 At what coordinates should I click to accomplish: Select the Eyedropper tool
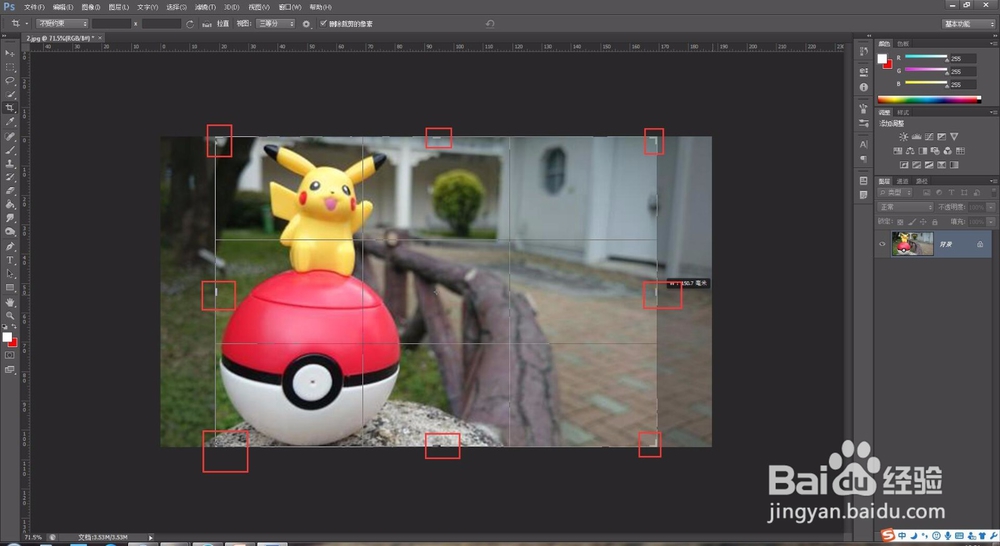(x=10, y=122)
